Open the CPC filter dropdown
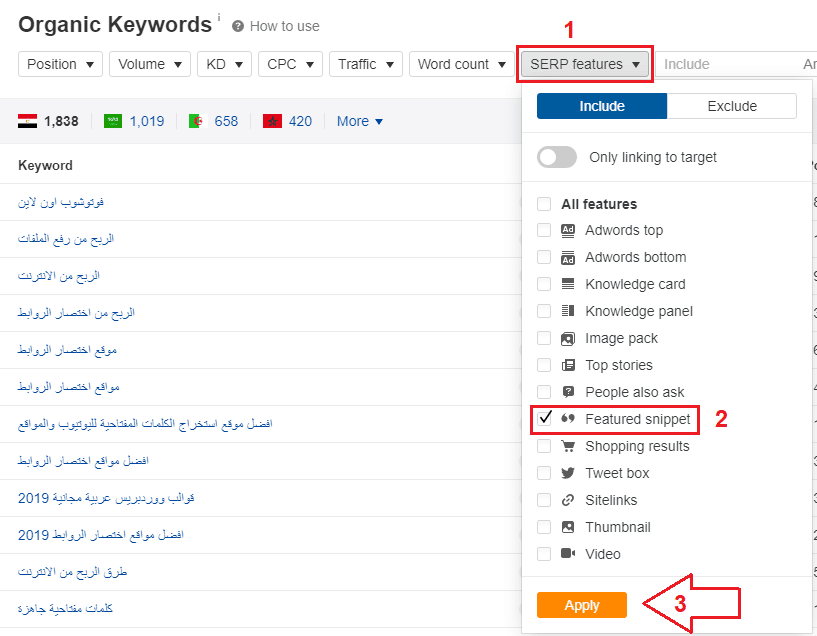This screenshot has height=636, width=817. coord(291,64)
